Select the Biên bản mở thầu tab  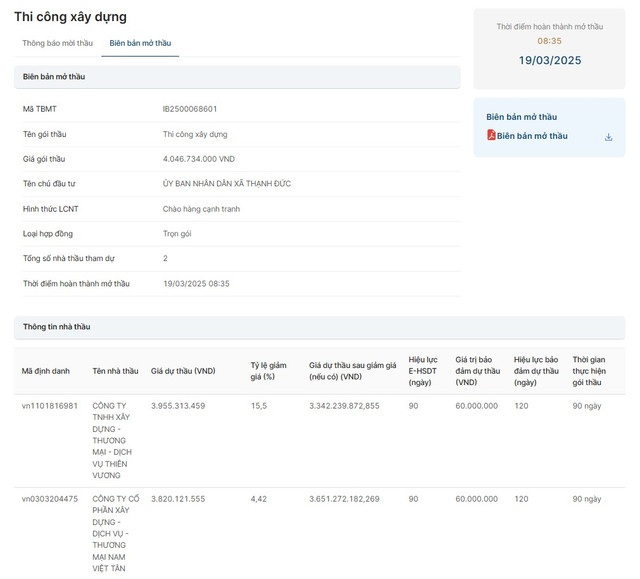140,44
